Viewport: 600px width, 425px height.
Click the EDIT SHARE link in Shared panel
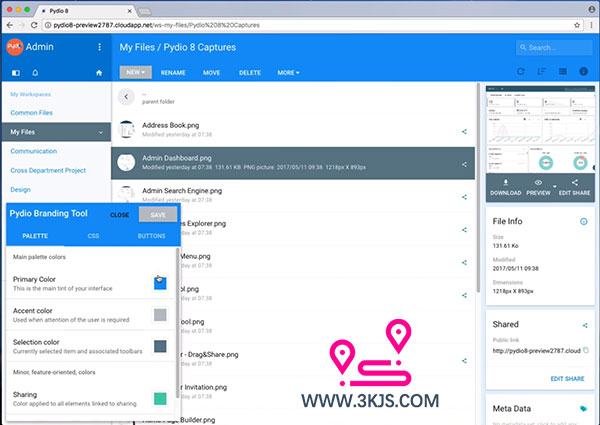point(567,379)
